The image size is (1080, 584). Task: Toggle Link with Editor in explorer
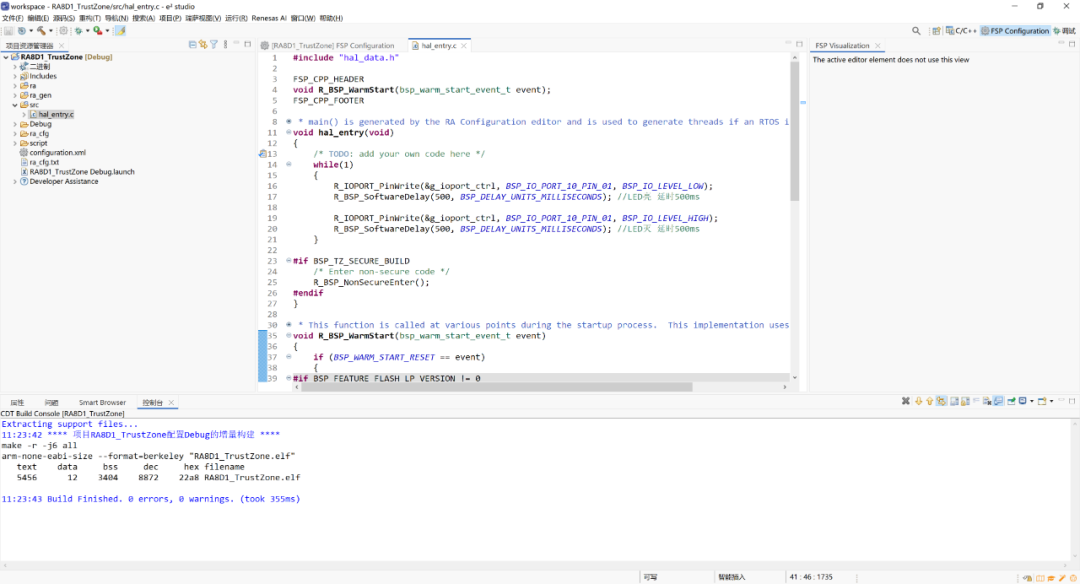[203, 45]
